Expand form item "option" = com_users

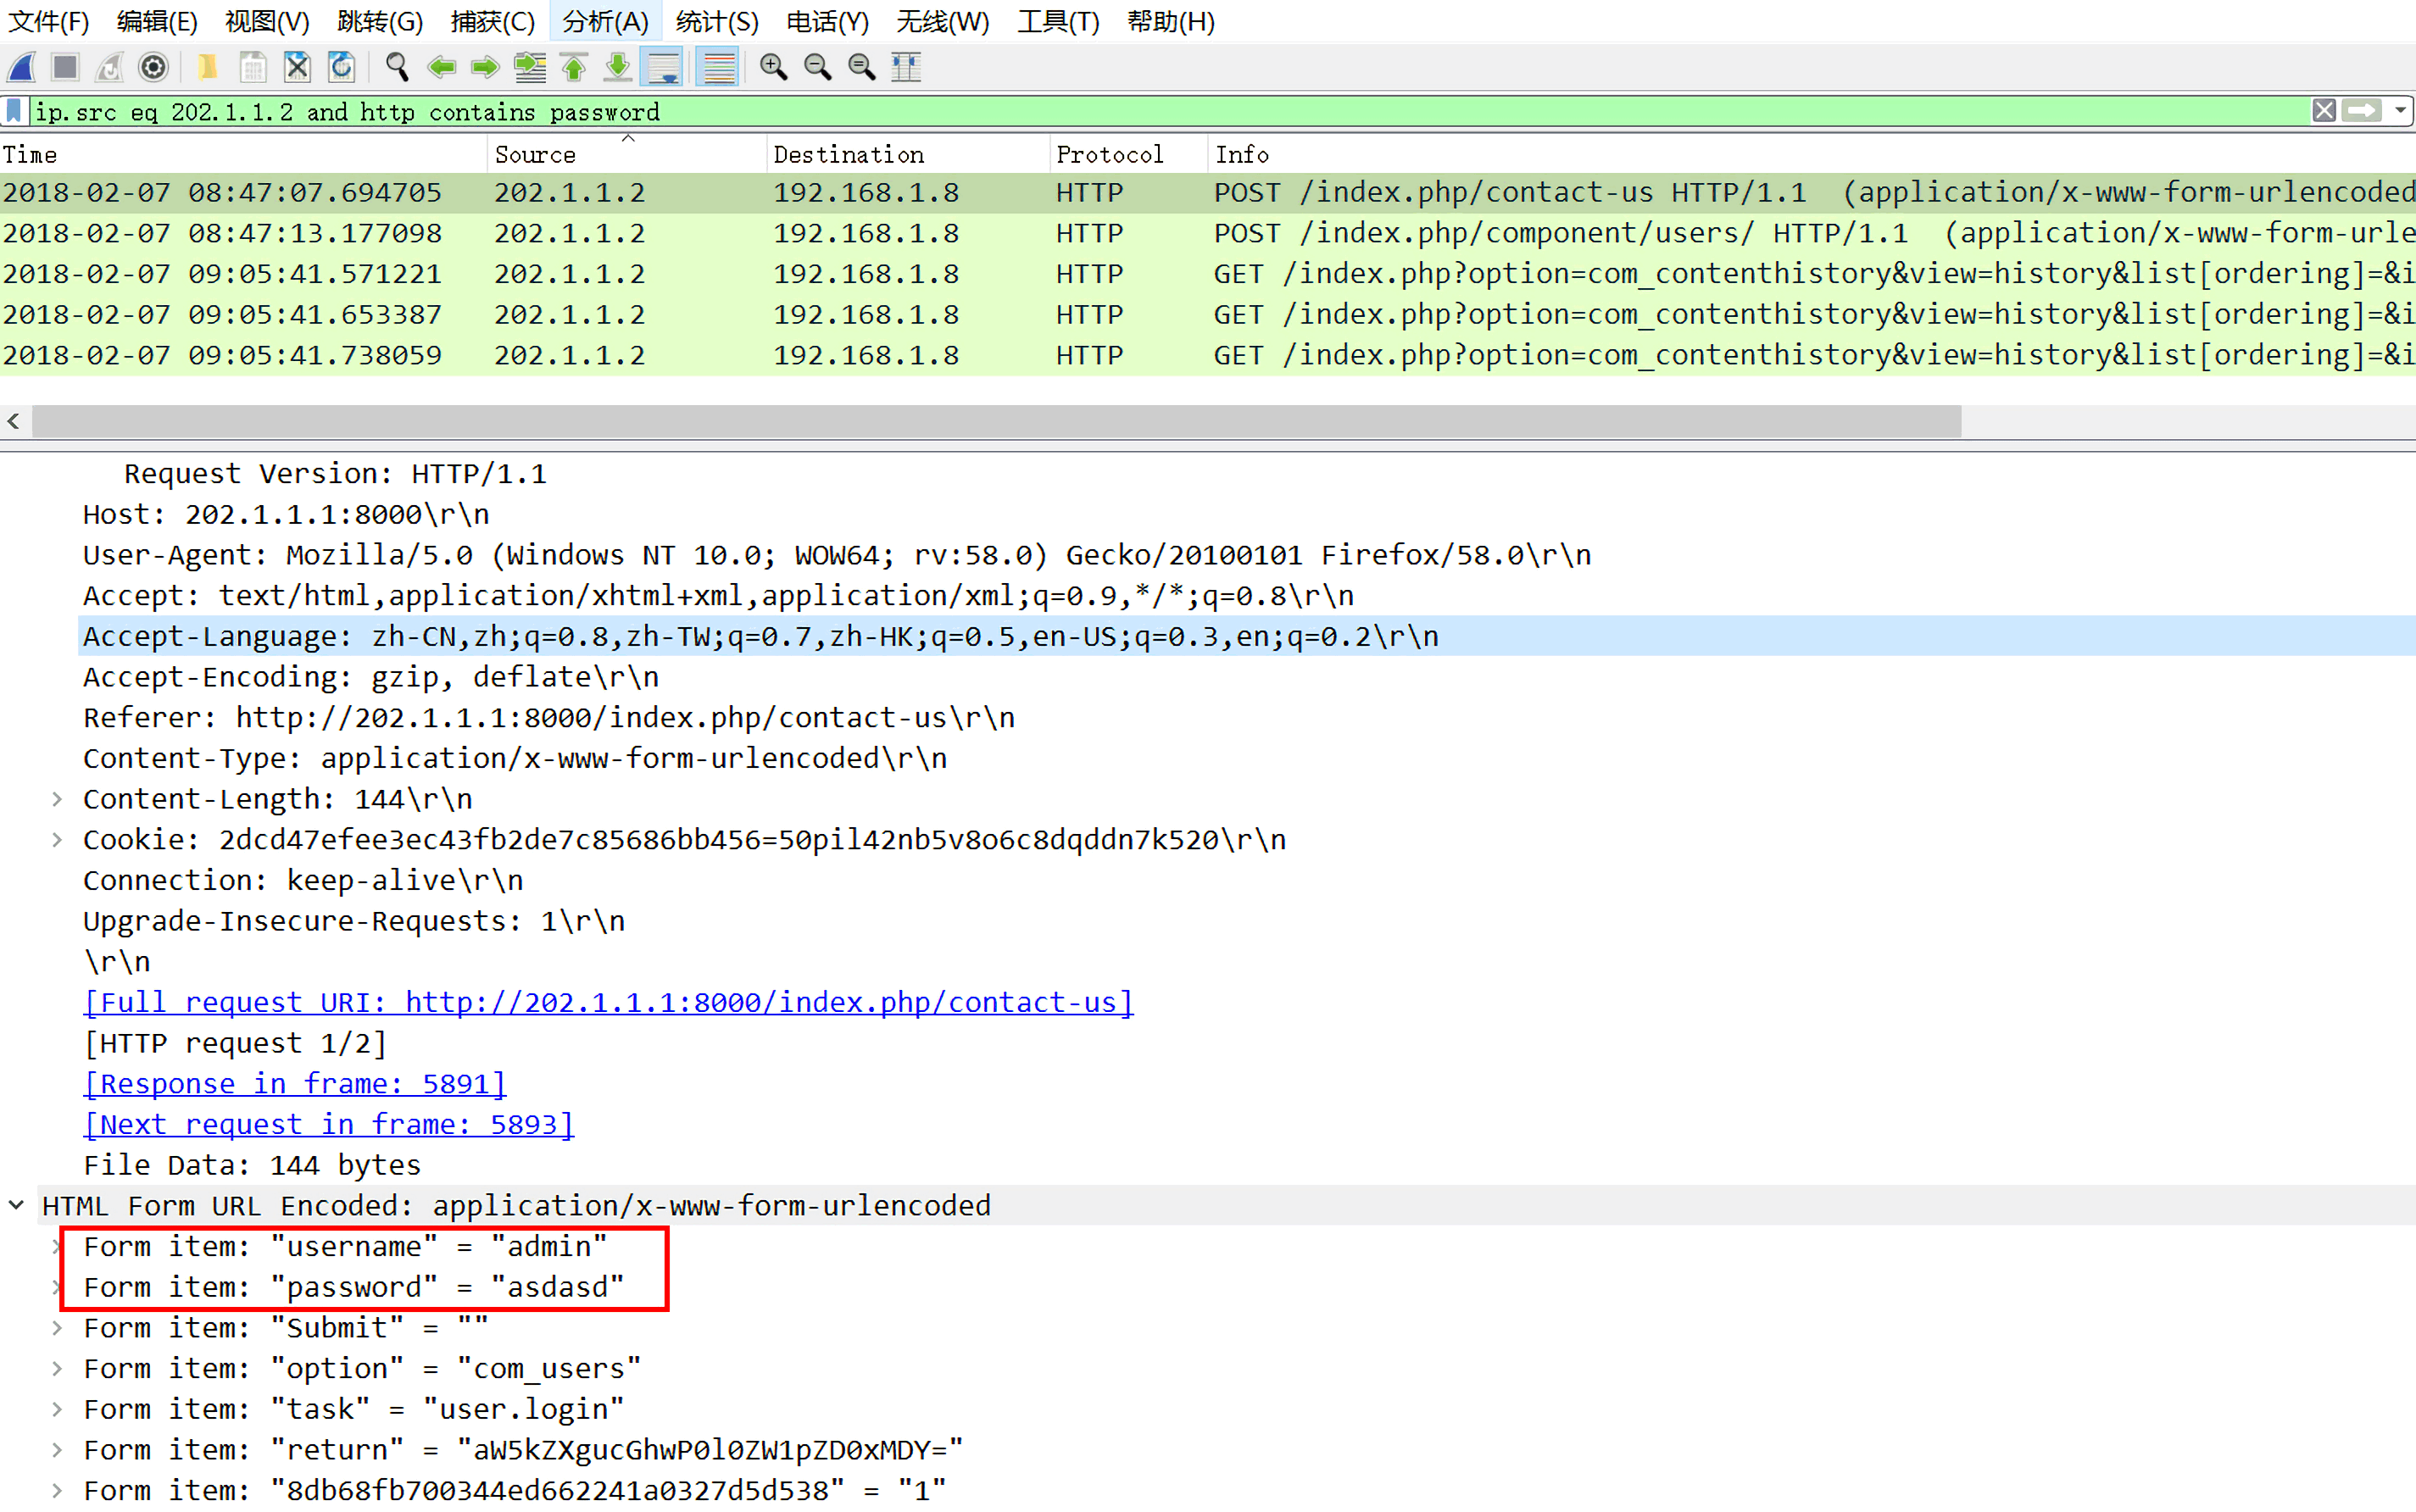click(x=57, y=1369)
